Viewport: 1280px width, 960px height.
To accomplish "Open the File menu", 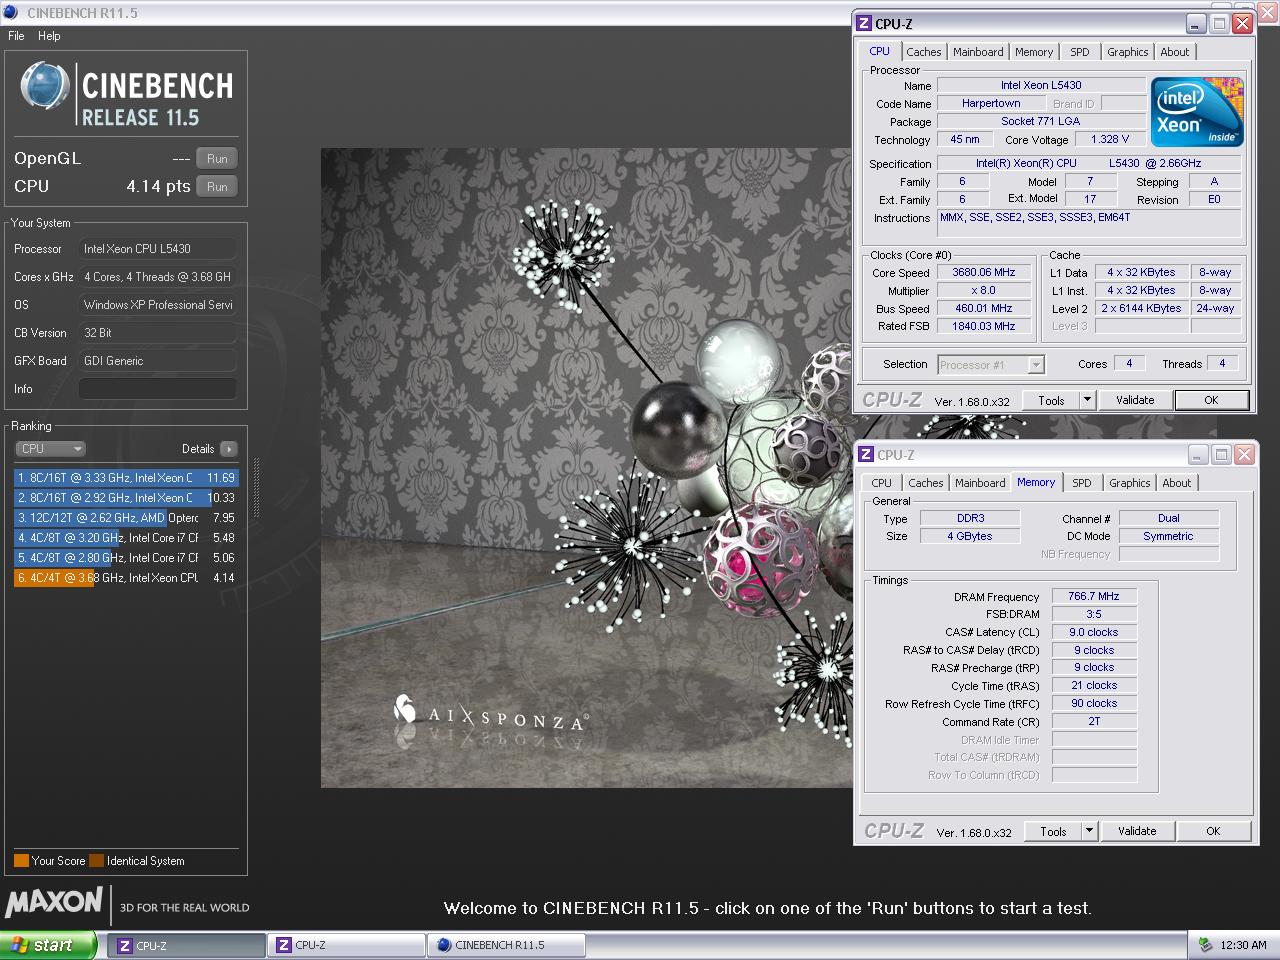I will (16, 36).
